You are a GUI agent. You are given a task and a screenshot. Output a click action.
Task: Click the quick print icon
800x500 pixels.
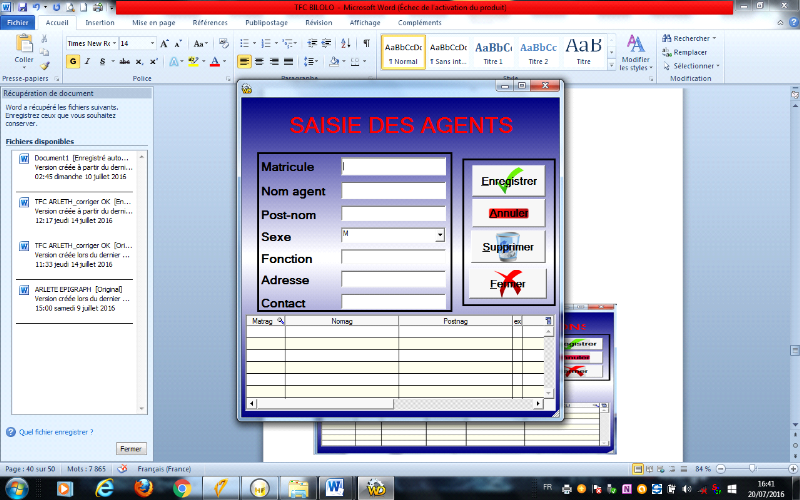coord(98,7)
